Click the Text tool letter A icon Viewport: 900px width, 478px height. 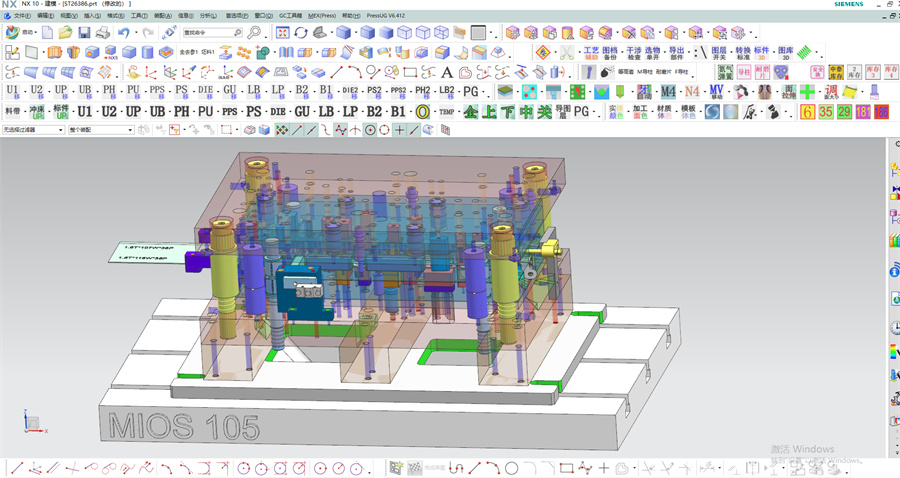447,72
